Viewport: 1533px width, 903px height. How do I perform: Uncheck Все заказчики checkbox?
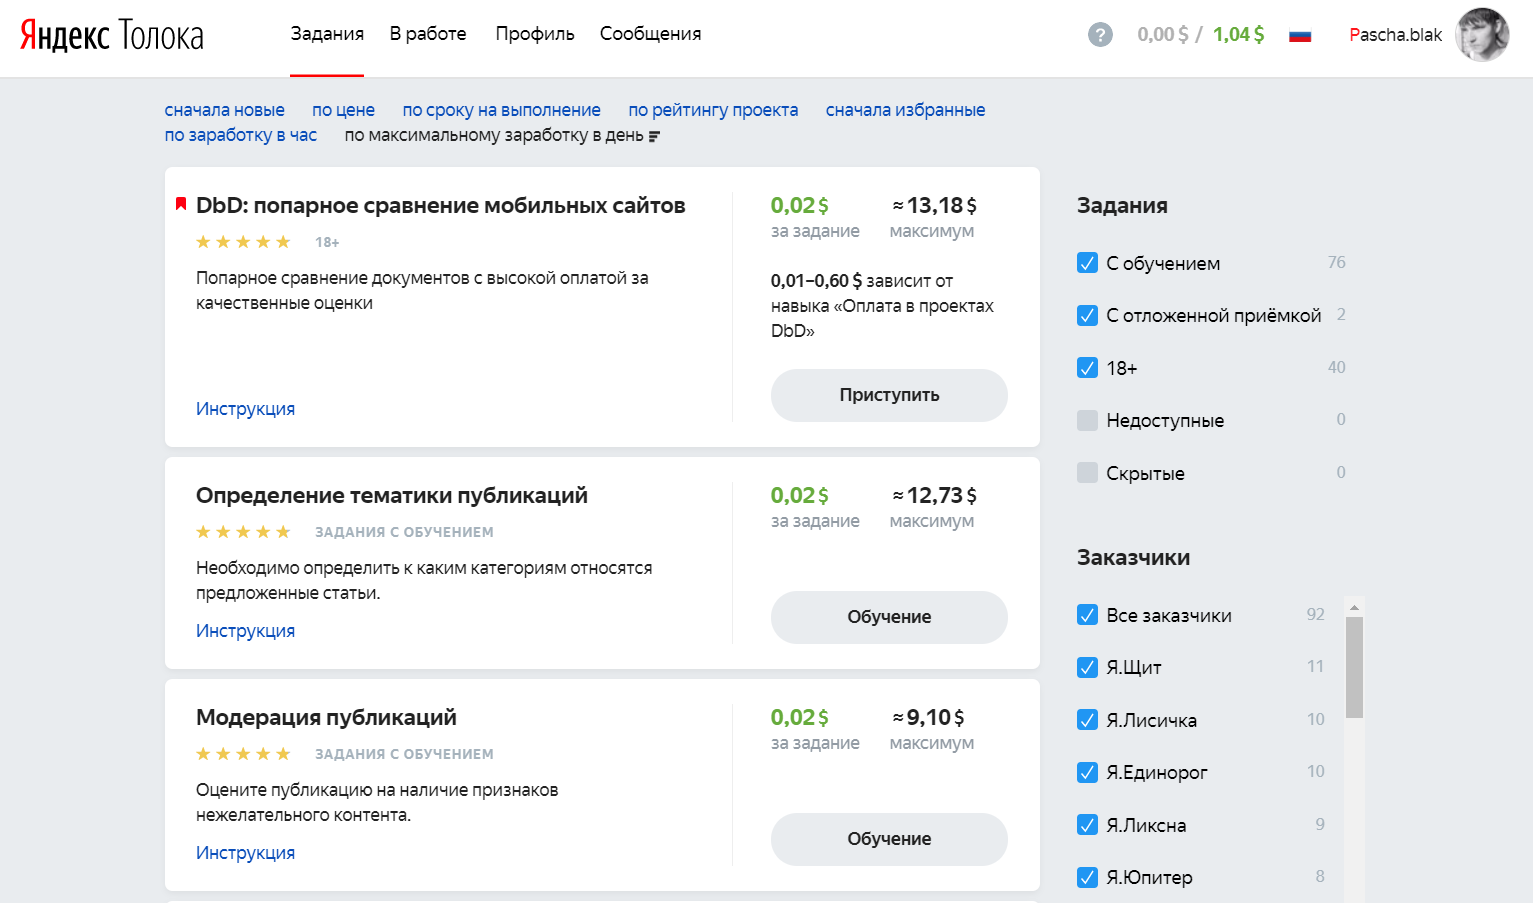click(1088, 615)
